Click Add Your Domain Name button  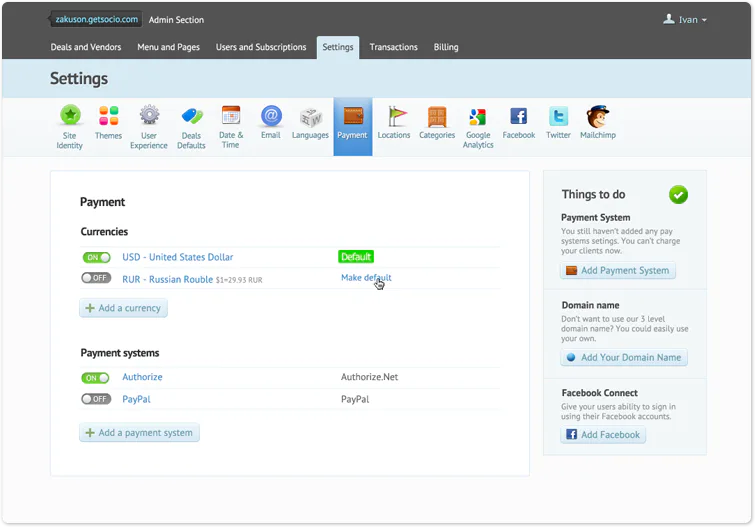(624, 357)
